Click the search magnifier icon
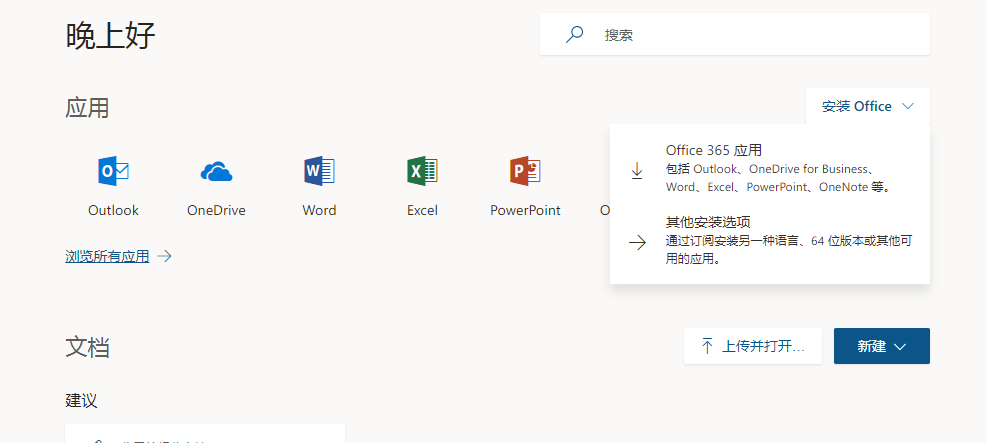986x443 pixels. [574, 34]
